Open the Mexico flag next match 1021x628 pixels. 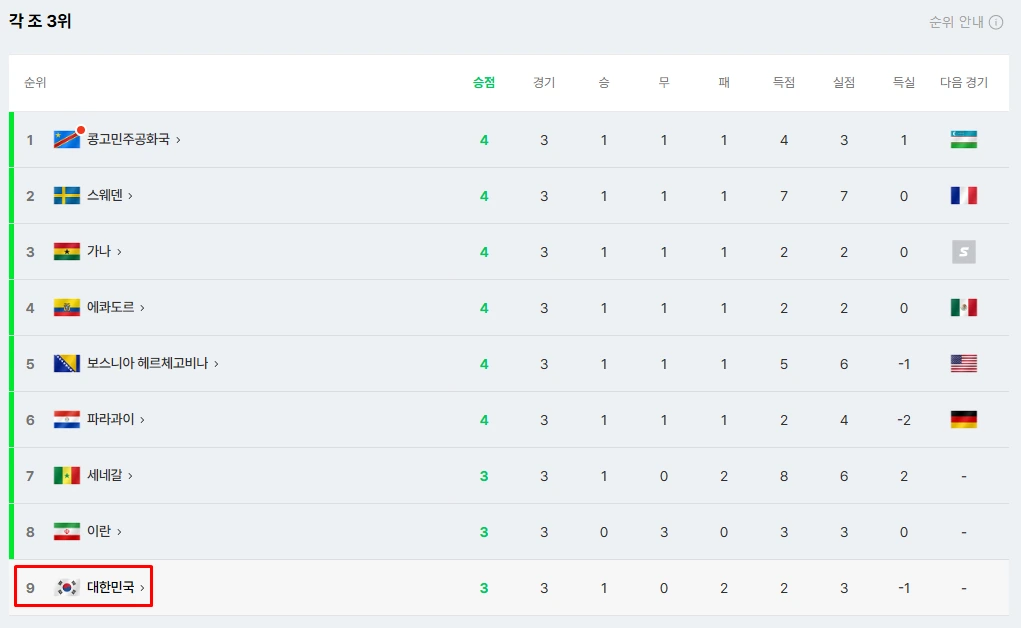[x=964, y=307]
